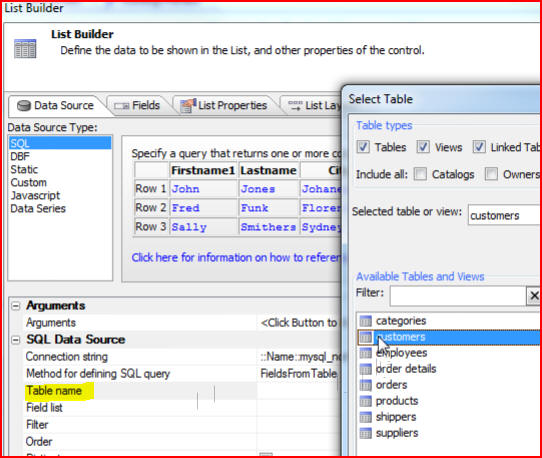
Task: Click the John cell in Row 1
Action: pyautogui.click(x=203, y=189)
